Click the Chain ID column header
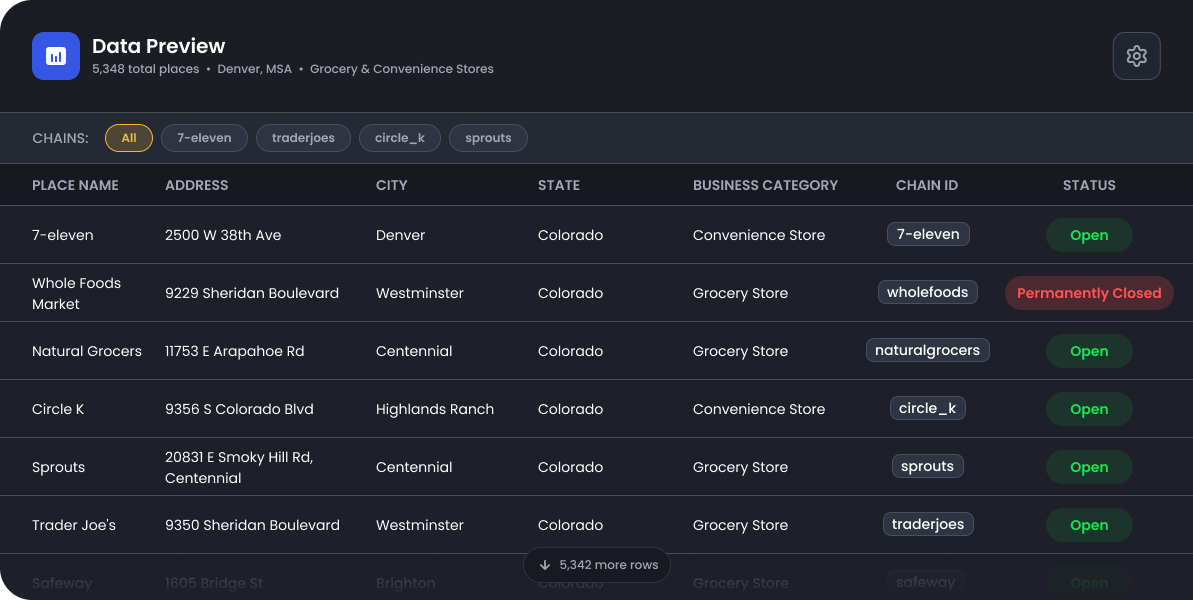This screenshot has width=1193, height=600. coord(927,185)
